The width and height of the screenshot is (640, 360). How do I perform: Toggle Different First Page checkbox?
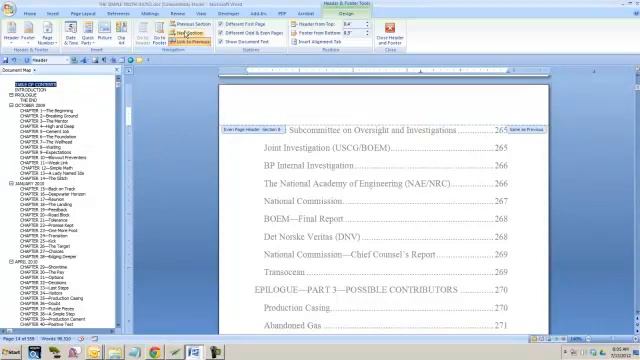pos(220,24)
